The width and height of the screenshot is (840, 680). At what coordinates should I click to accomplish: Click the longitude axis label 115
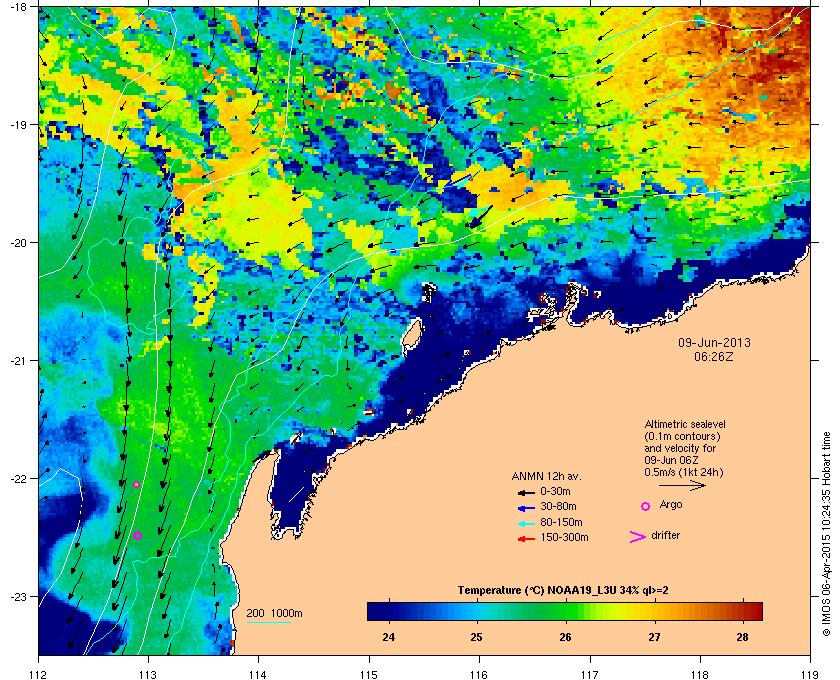369,674
